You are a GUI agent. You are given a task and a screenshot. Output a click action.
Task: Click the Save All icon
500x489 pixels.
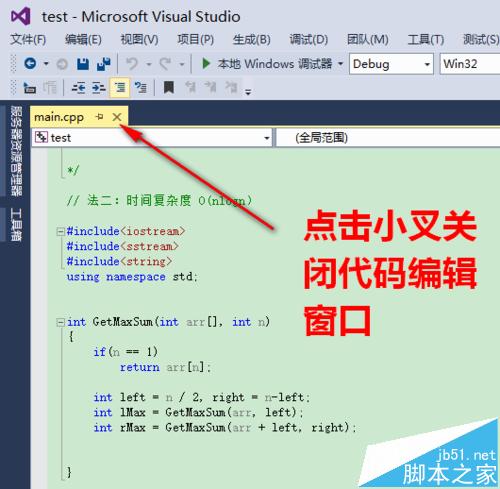click(104, 64)
